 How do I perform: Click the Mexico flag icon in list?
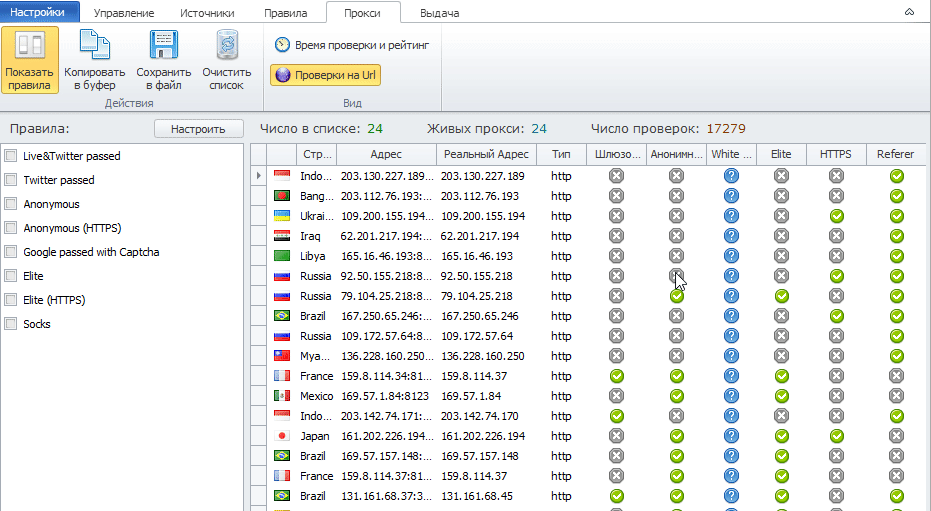point(282,396)
